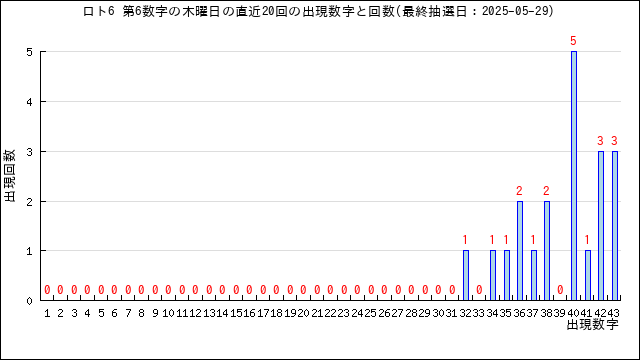The width and height of the screenshot is (640, 360).
Task: Click the red 1 above bar 35
Action: coord(506,240)
